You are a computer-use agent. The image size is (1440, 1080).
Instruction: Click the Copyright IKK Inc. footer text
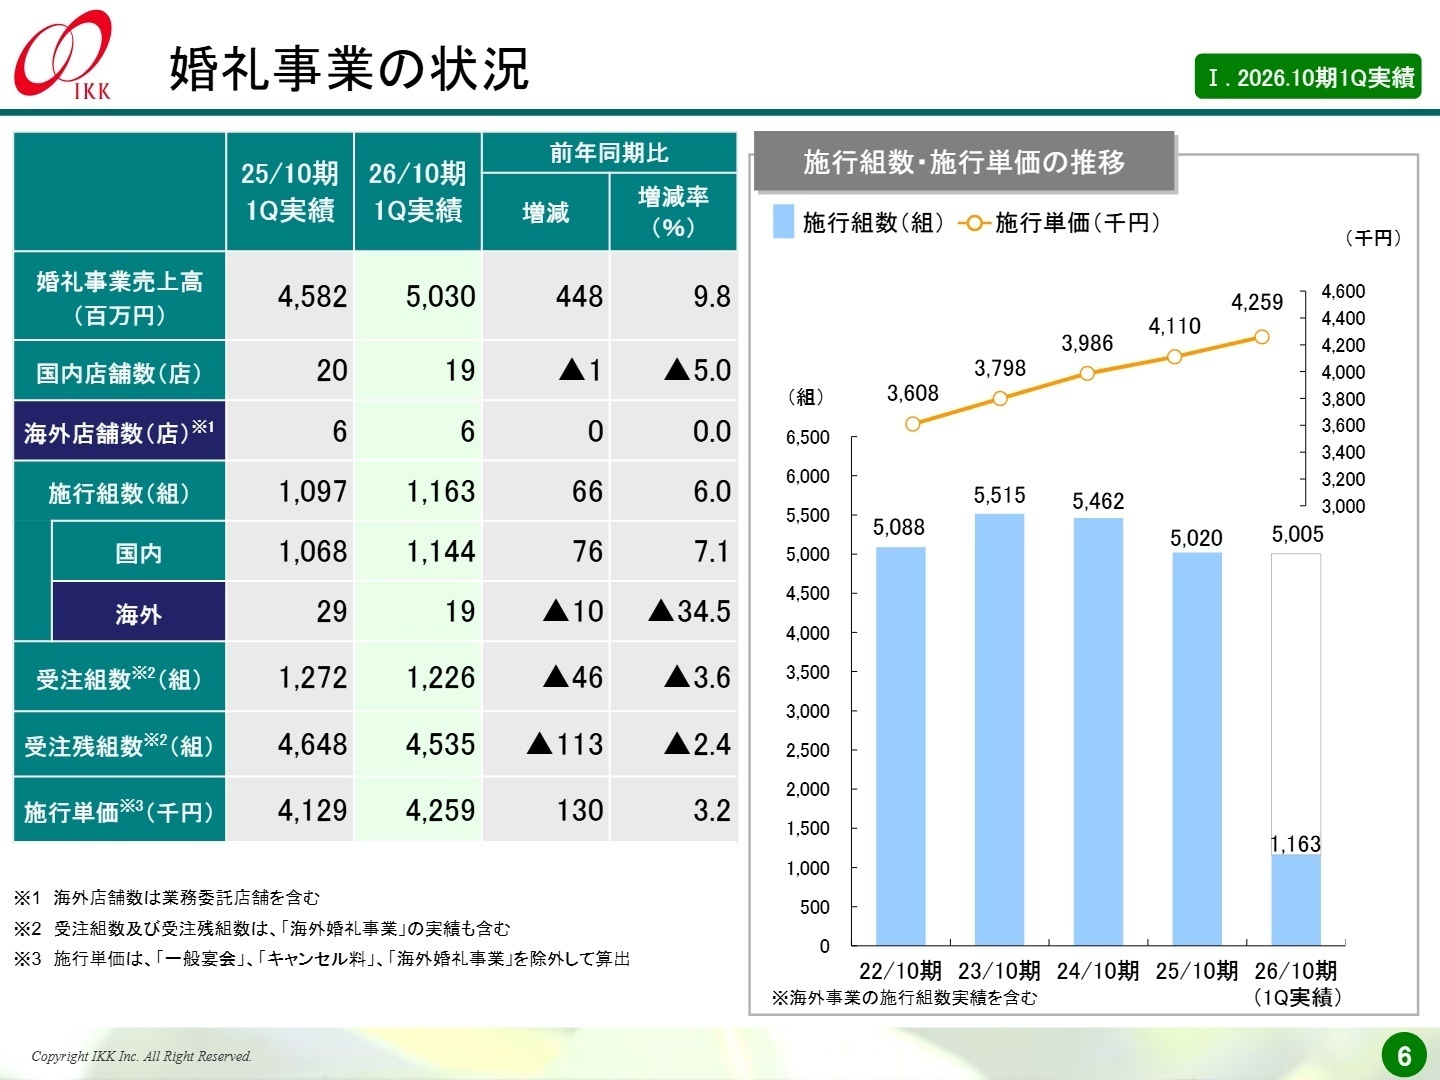tap(140, 1055)
